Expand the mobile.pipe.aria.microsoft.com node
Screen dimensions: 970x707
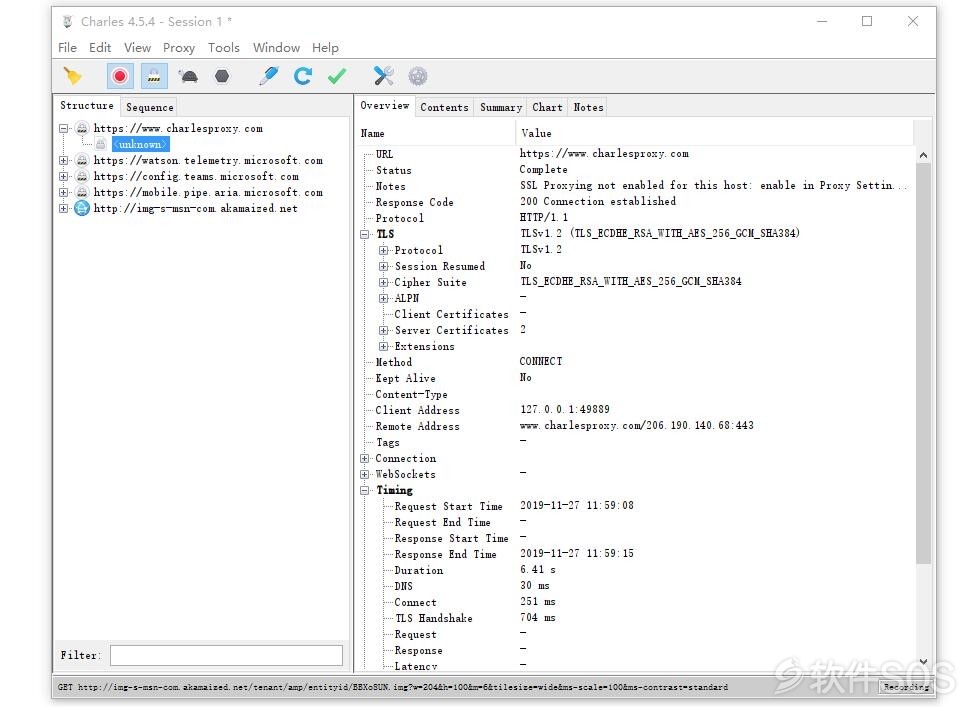(63, 192)
